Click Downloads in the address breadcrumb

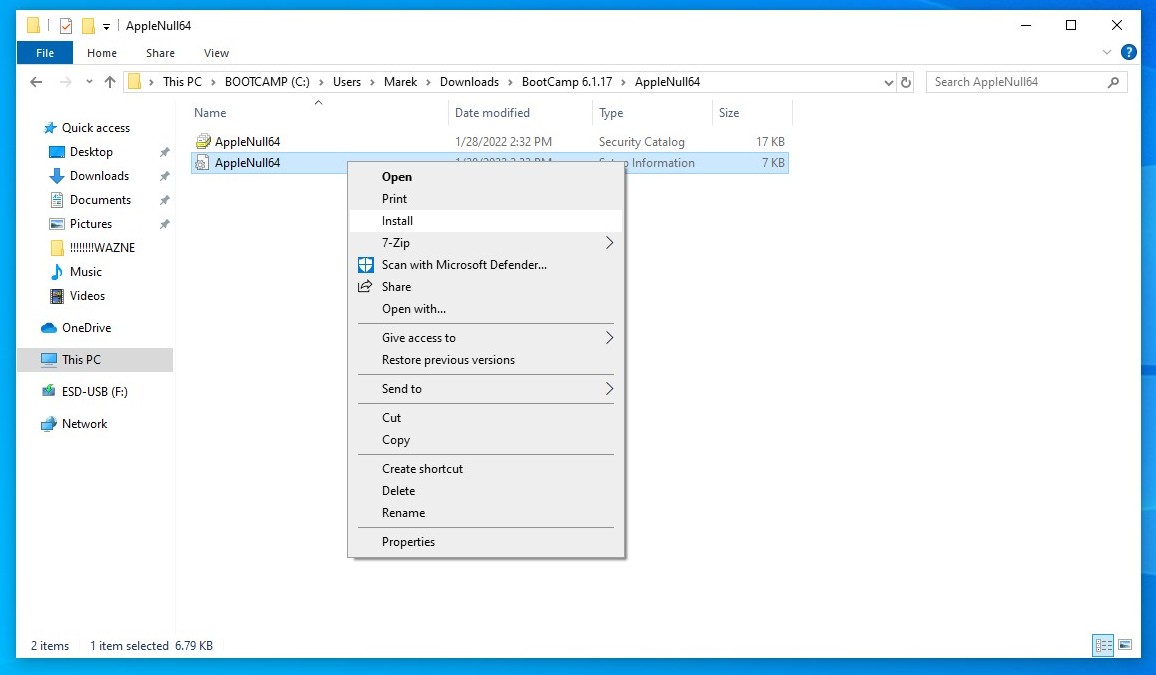469,82
